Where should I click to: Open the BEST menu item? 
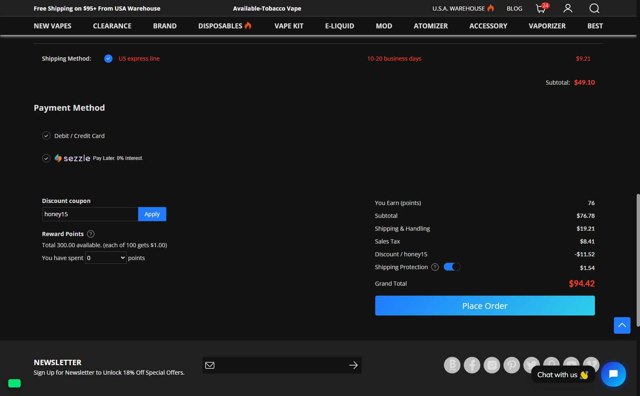[595, 26]
